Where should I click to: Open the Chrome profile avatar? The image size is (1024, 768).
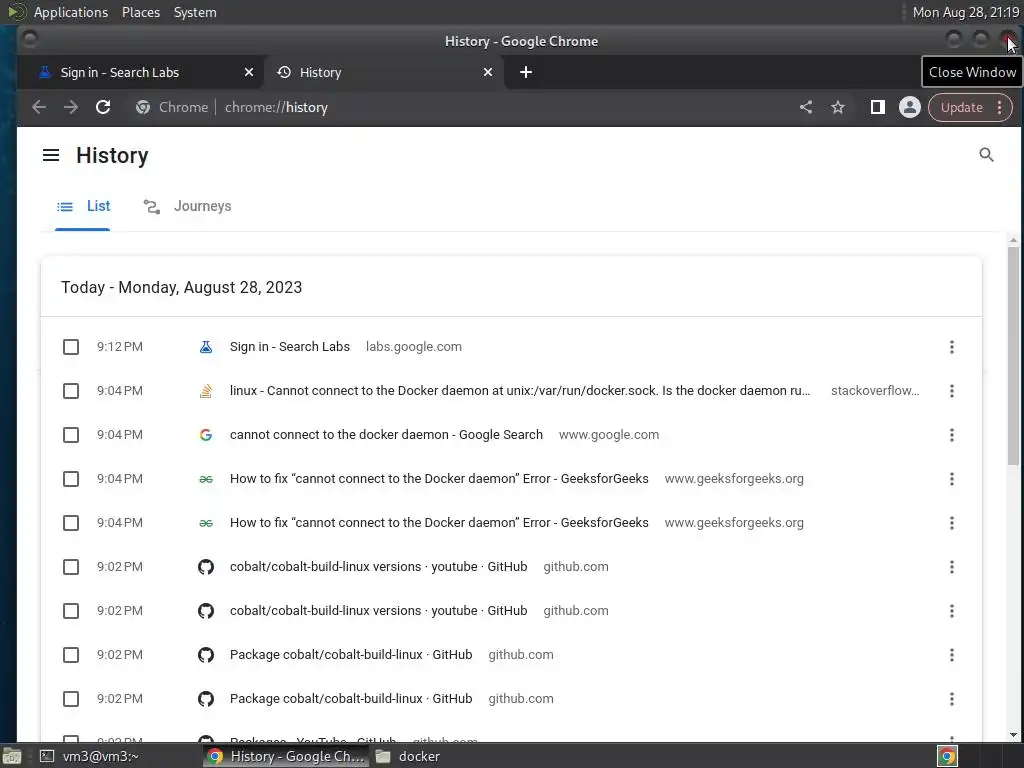point(909,107)
